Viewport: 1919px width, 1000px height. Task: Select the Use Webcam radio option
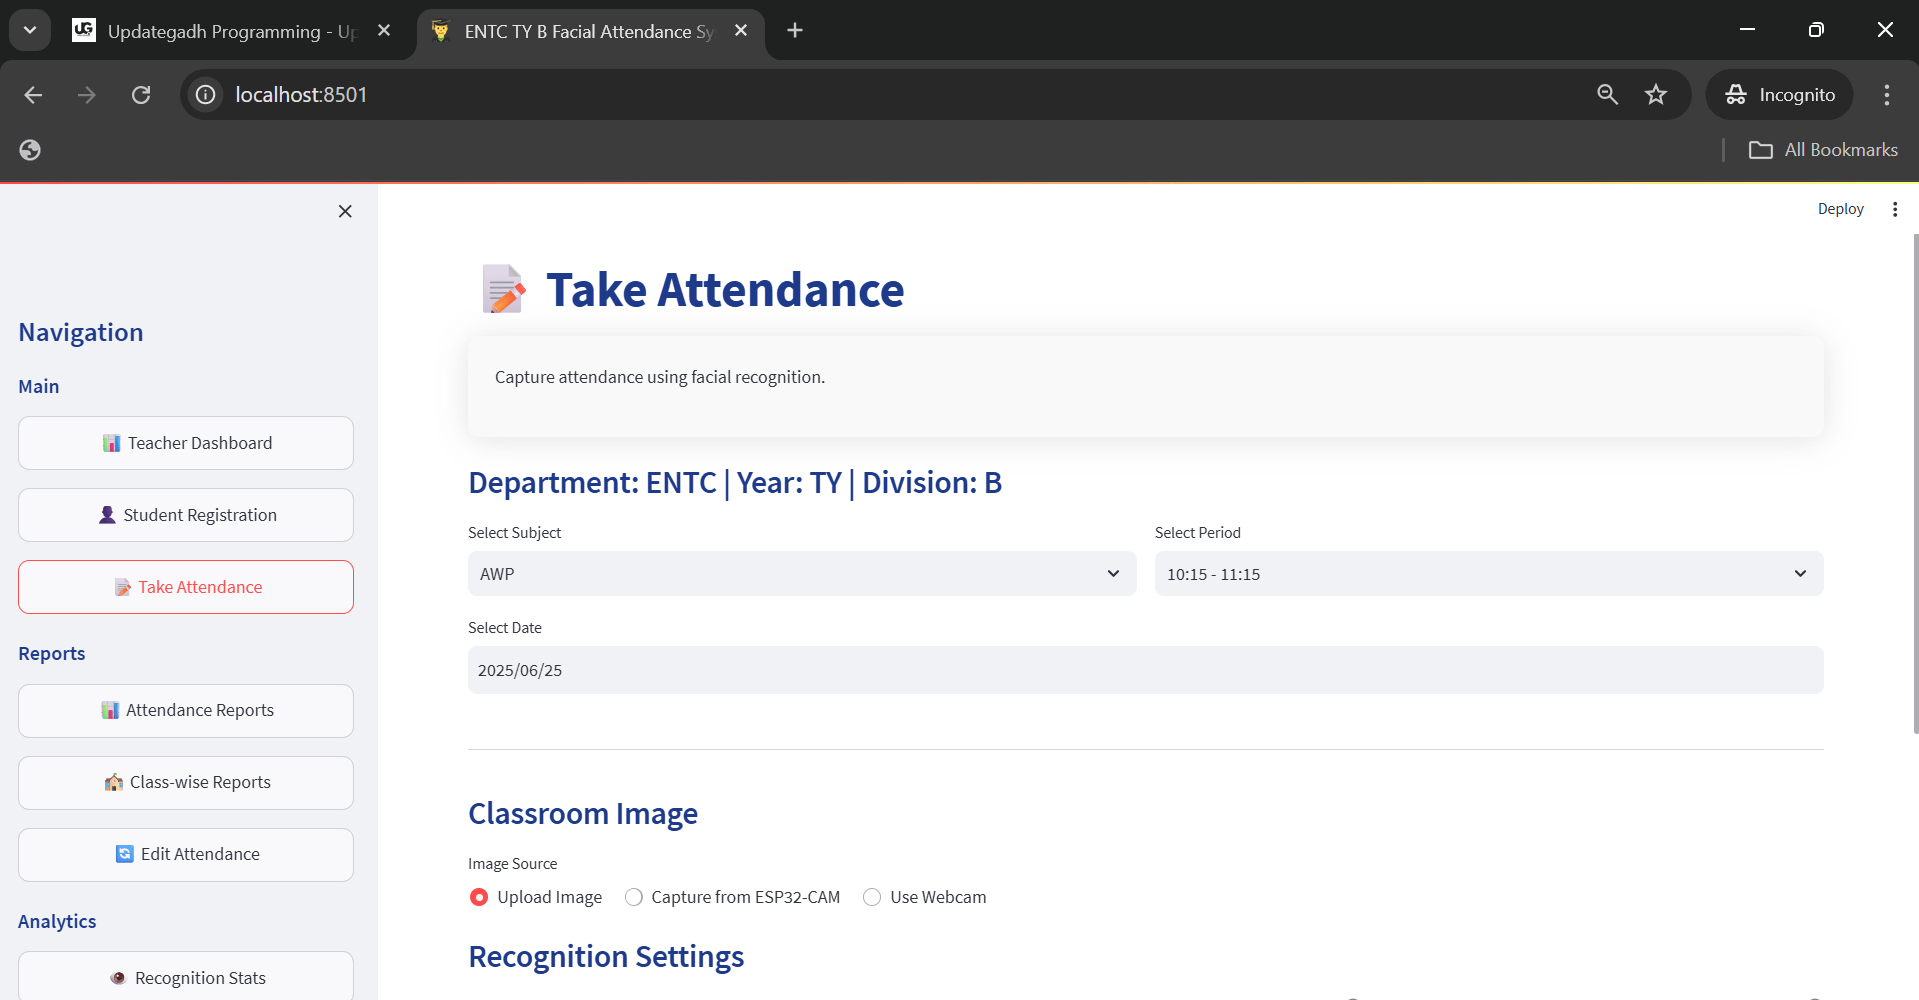click(x=872, y=897)
